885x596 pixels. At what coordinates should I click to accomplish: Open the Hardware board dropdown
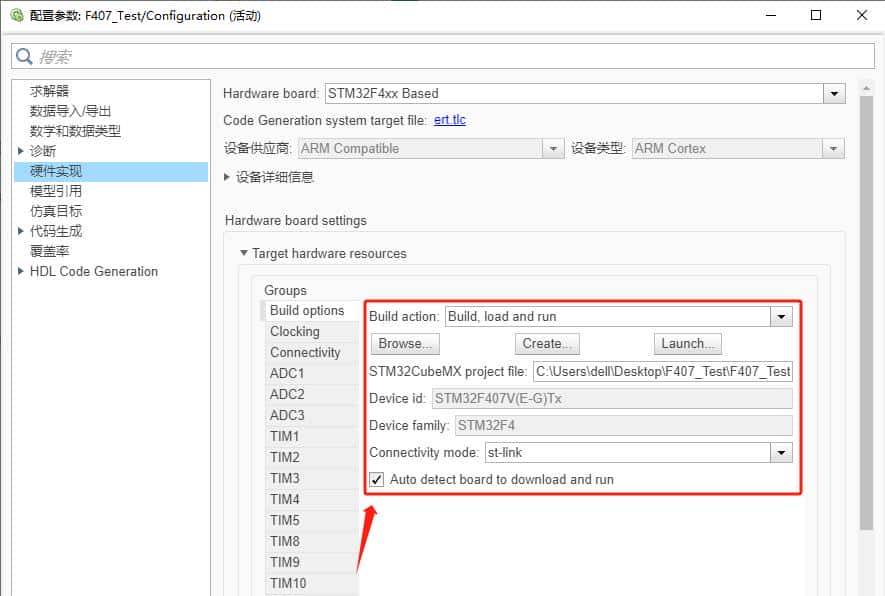pyautogui.click(x=835, y=93)
